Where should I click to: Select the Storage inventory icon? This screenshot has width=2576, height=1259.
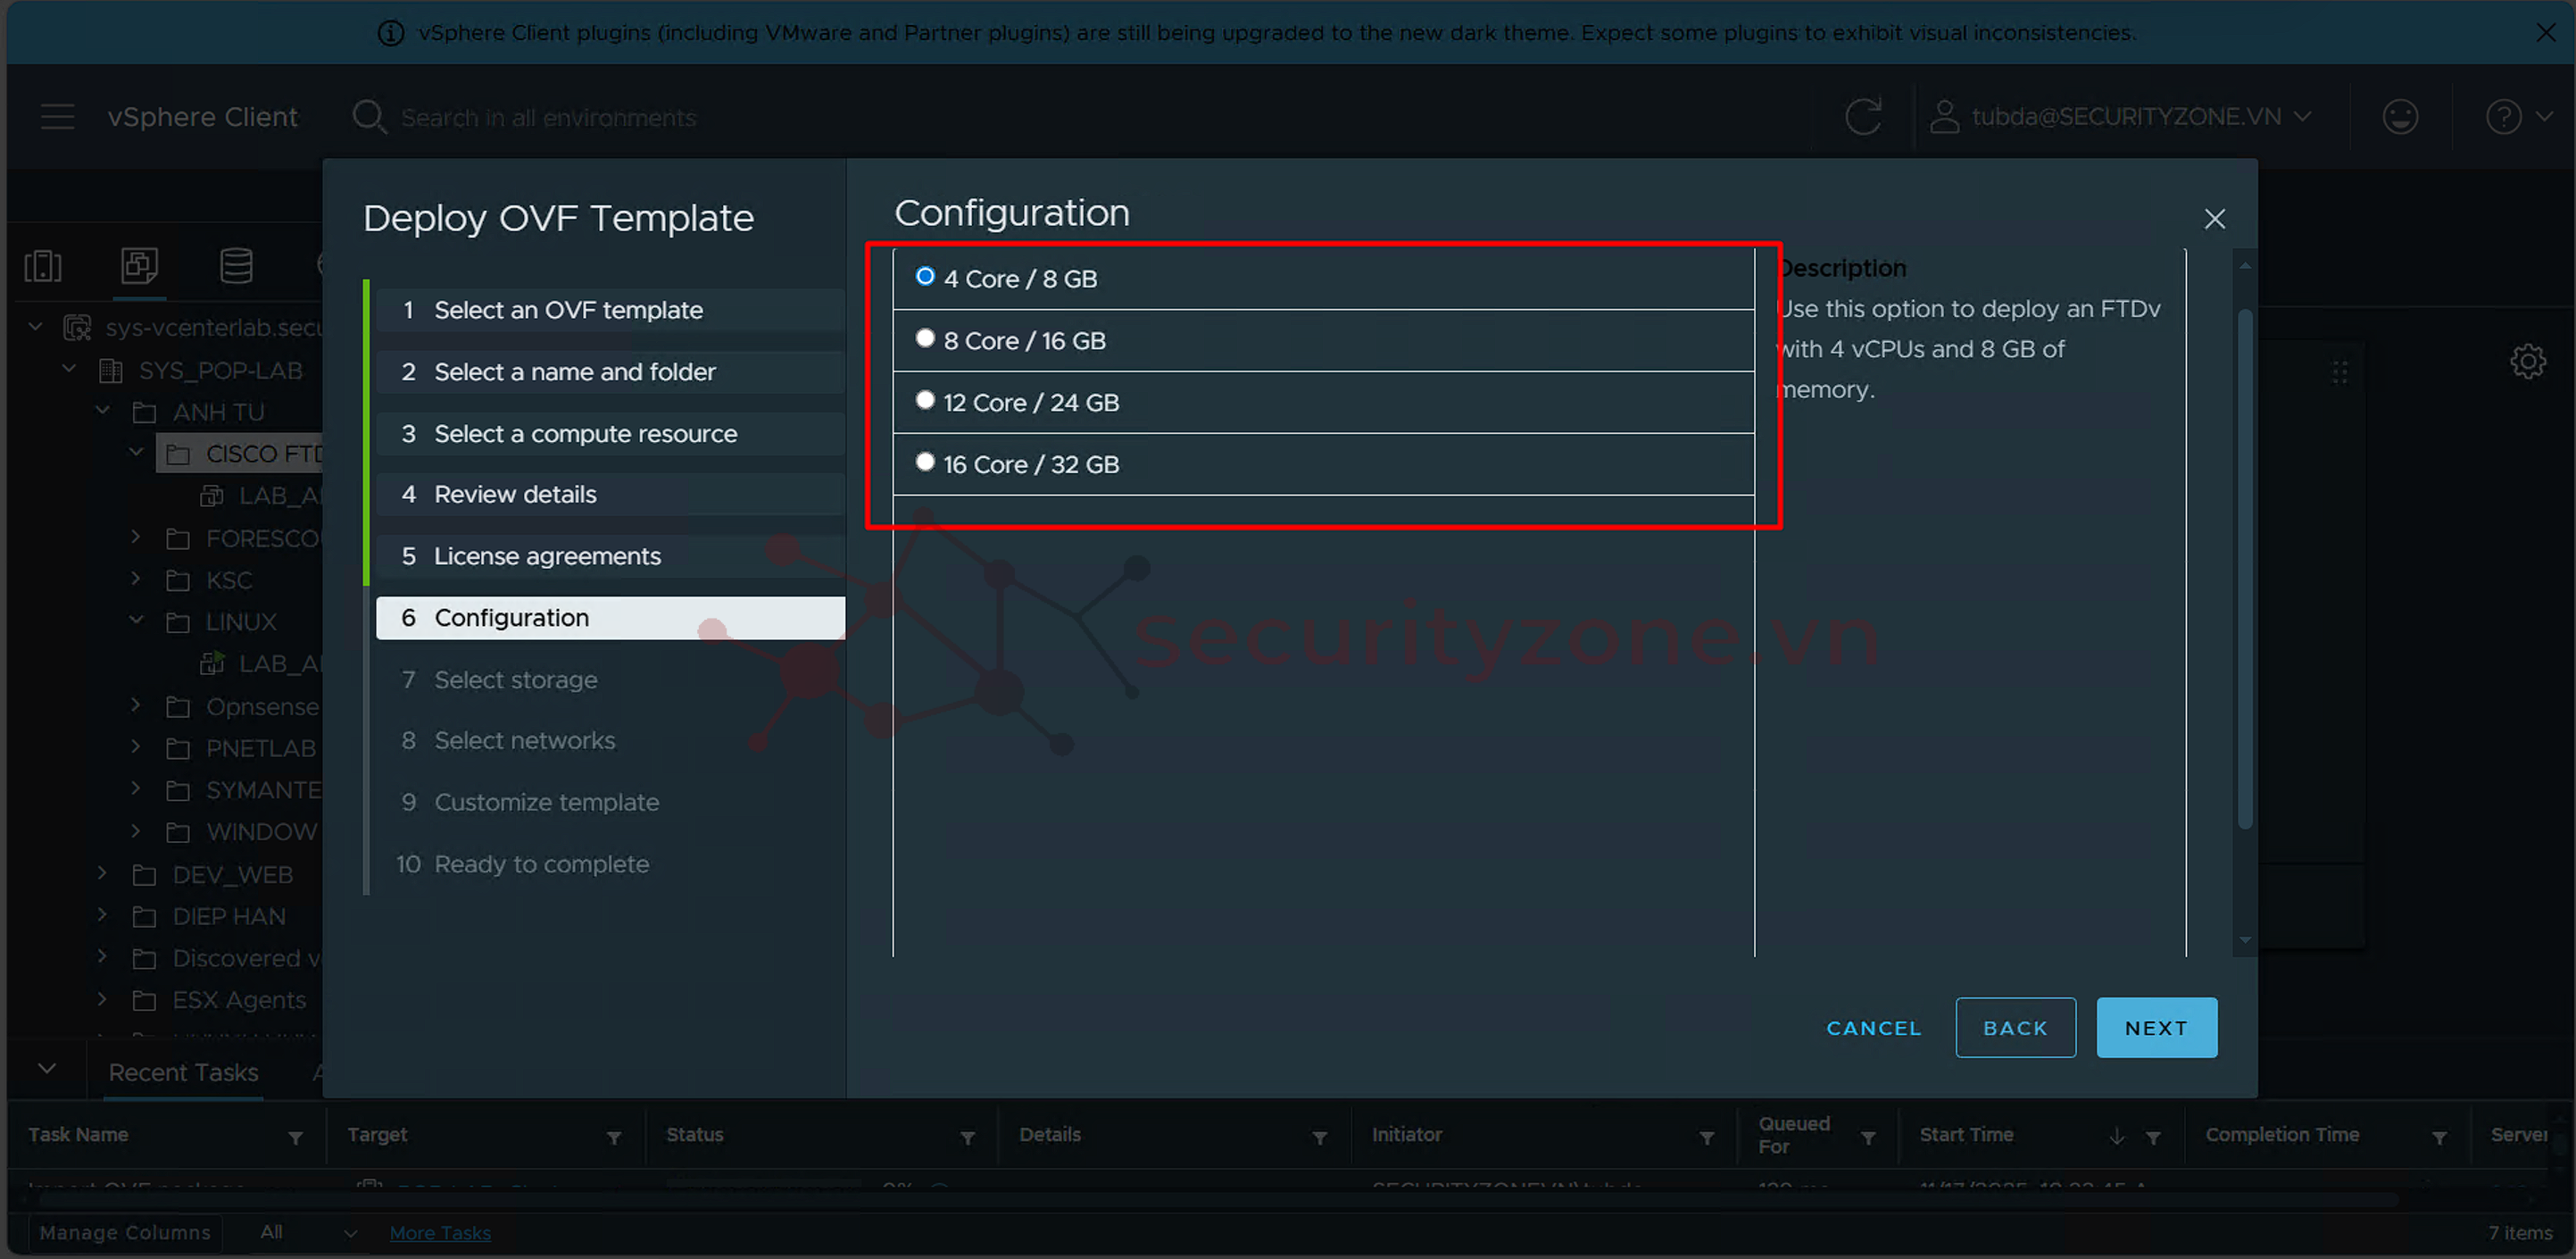236,266
